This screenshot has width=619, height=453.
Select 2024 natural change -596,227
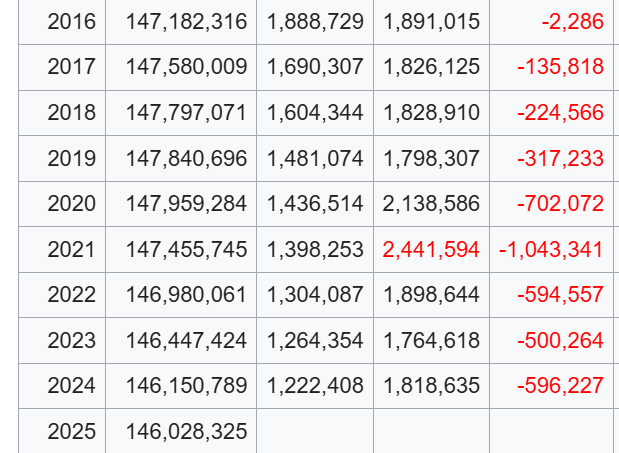tap(560, 386)
